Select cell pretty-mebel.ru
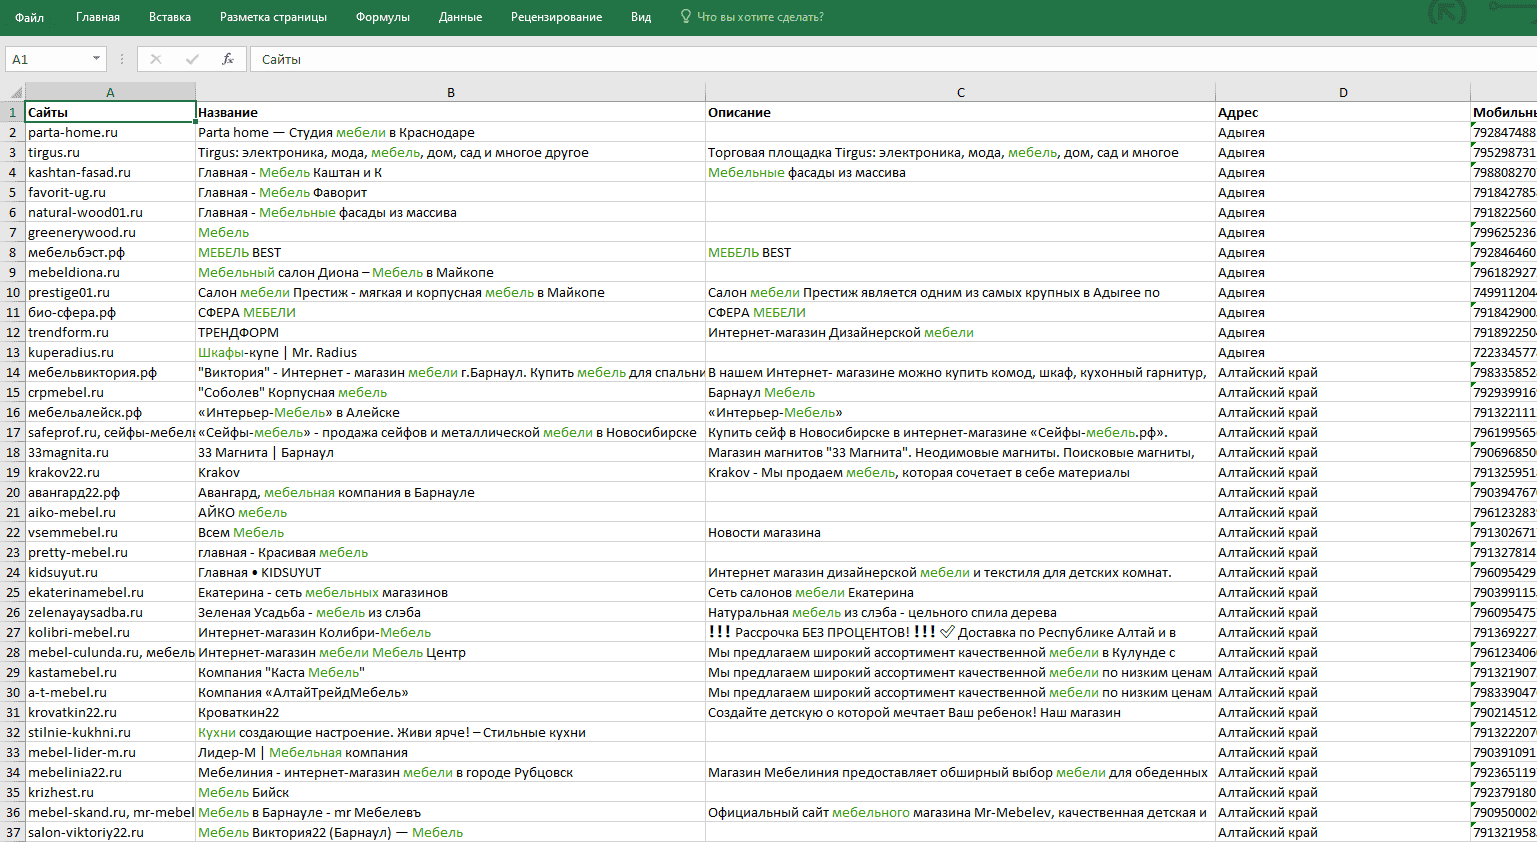Image resolution: width=1537 pixels, height=842 pixels. point(110,552)
